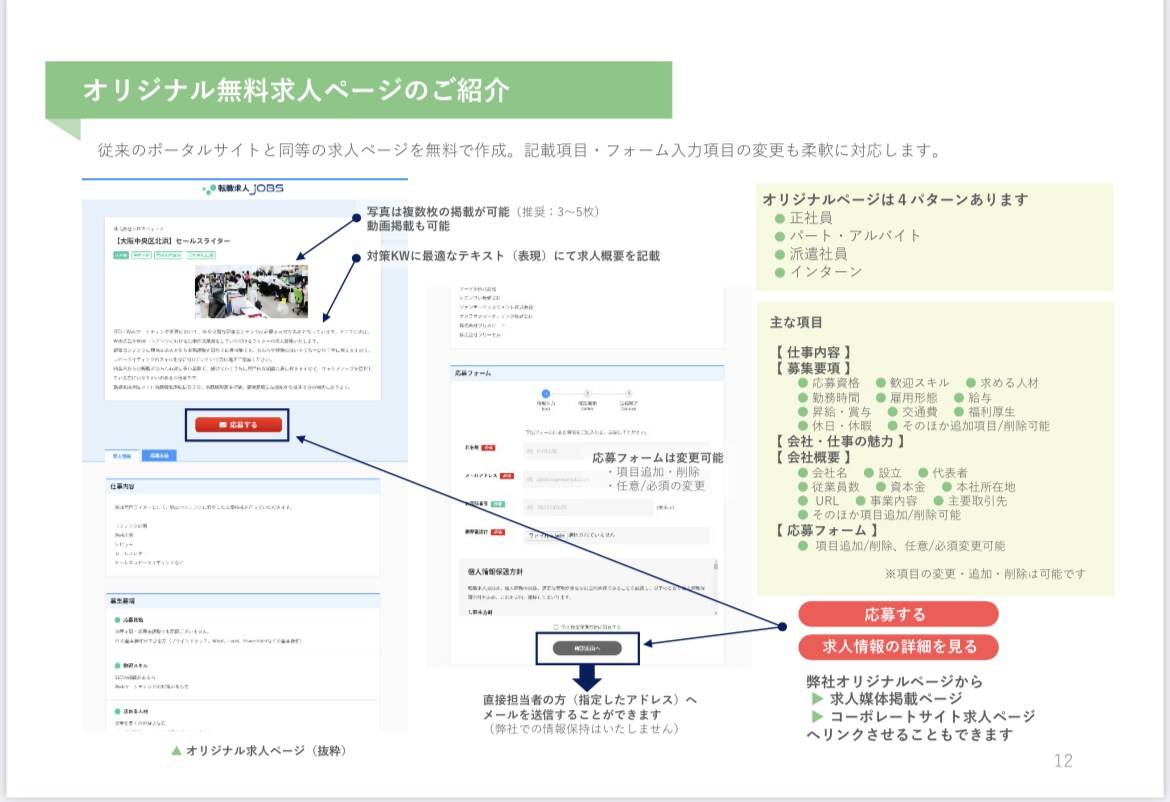This screenshot has width=1170, height=802.
Task: Click the job title 【大阪中央区北浜】セールスライター
Action: 172,241
